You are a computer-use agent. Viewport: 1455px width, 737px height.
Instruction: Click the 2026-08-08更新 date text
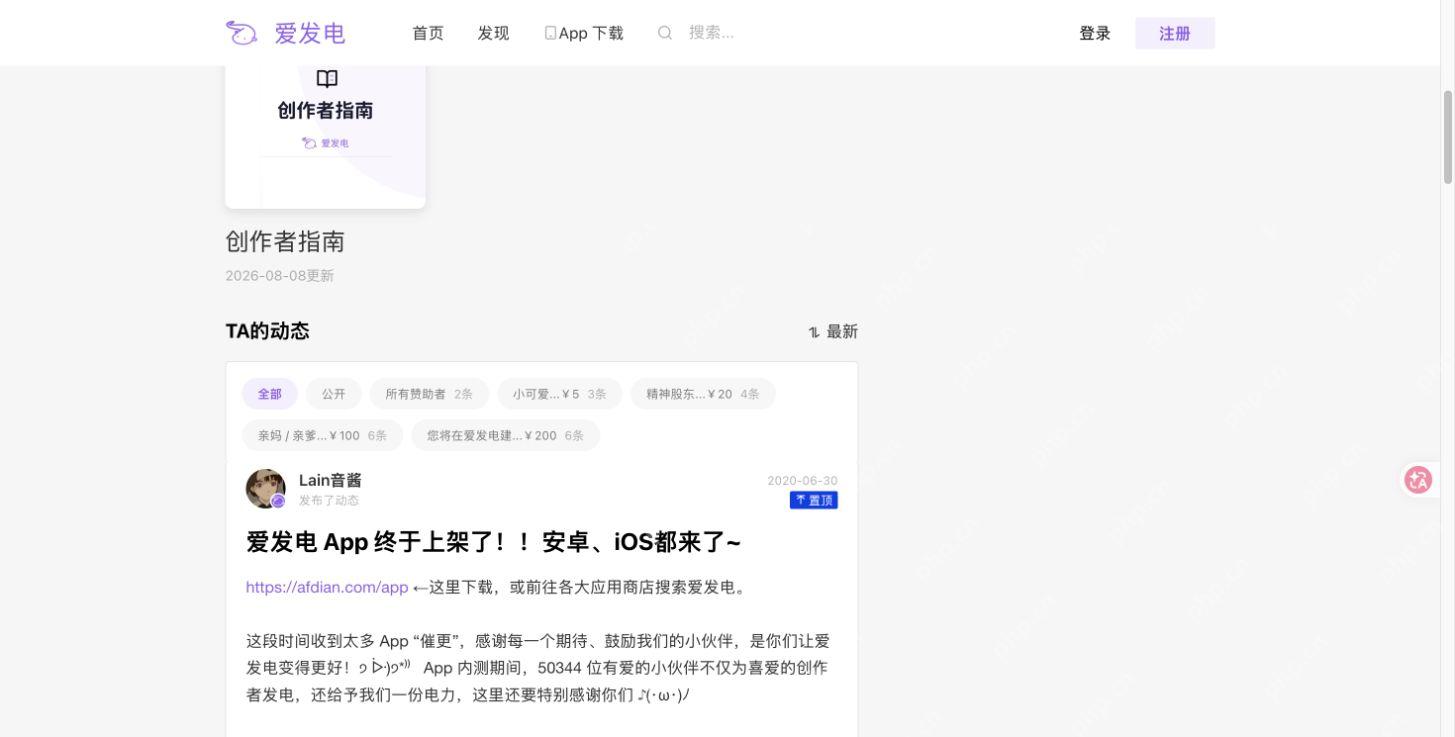(x=280, y=276)
